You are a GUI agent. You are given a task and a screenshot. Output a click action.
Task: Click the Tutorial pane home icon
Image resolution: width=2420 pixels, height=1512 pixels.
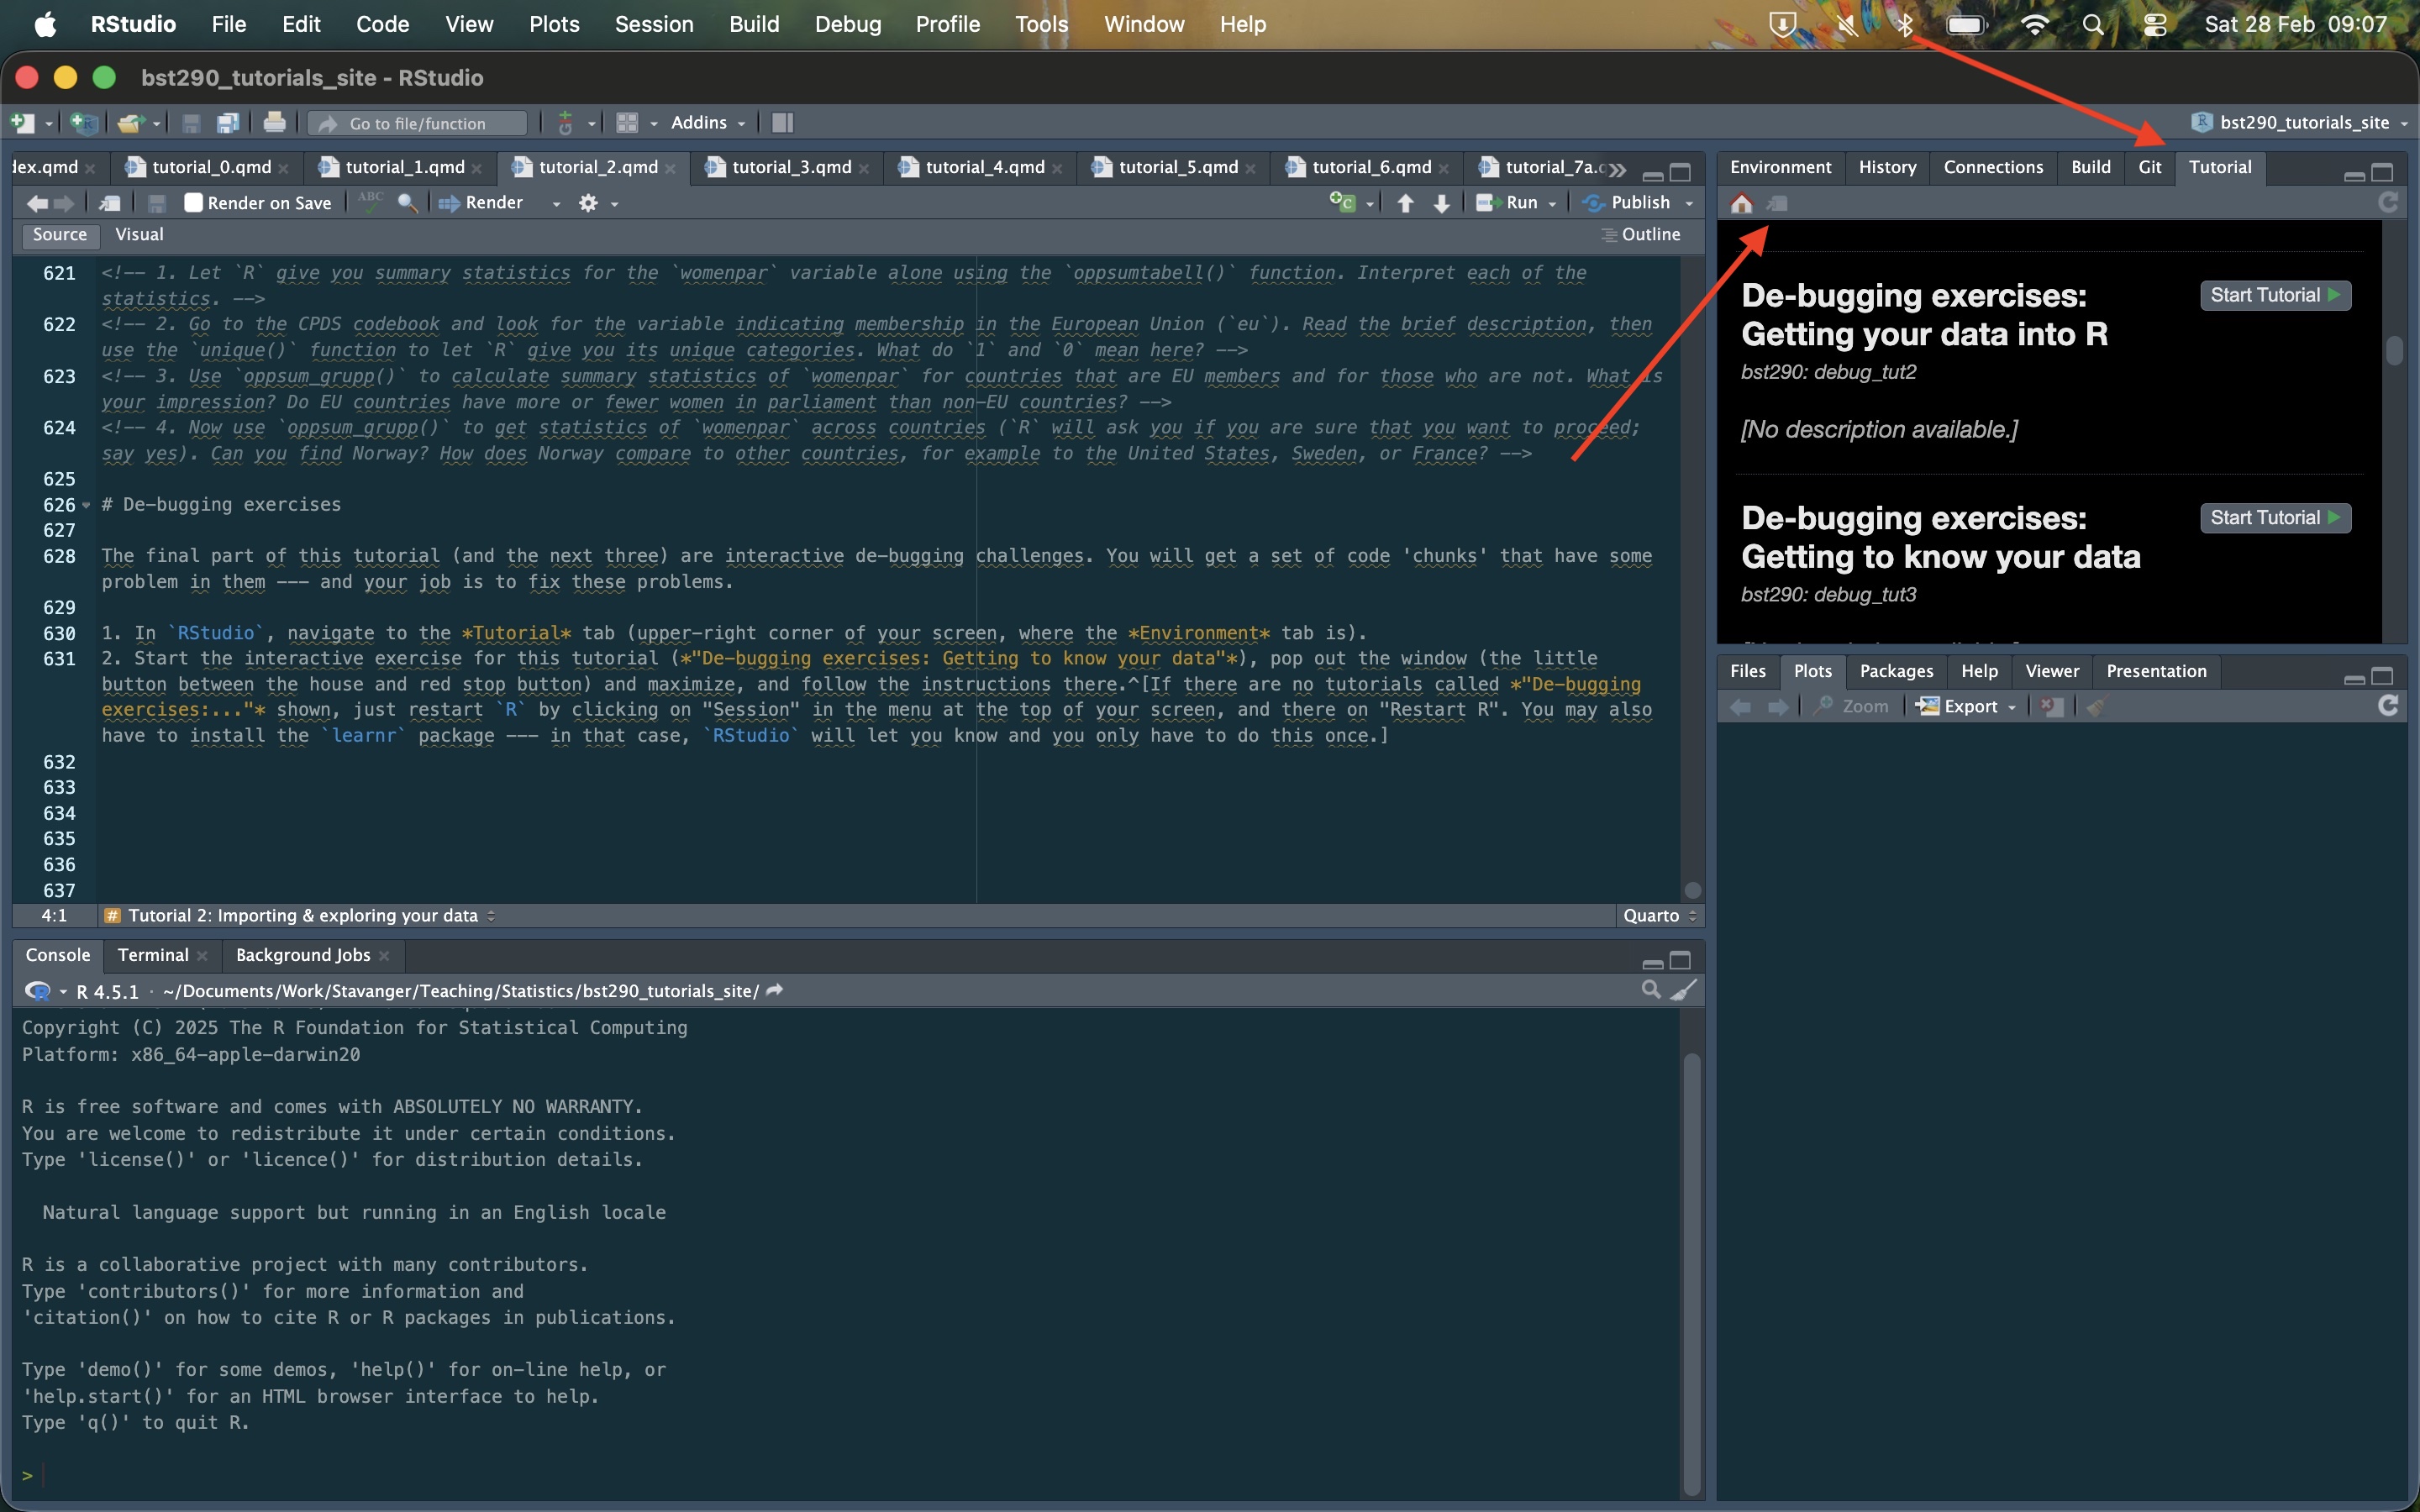[x=1741, y=204]
